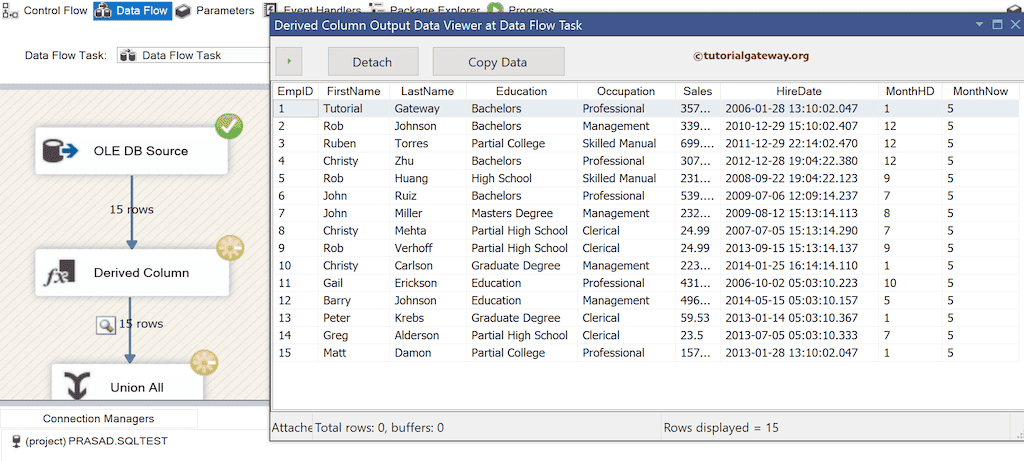Viewport: 1024px width, 461px height.
Task: Switch to the Control Flow tab
Action: coord(46,10)
